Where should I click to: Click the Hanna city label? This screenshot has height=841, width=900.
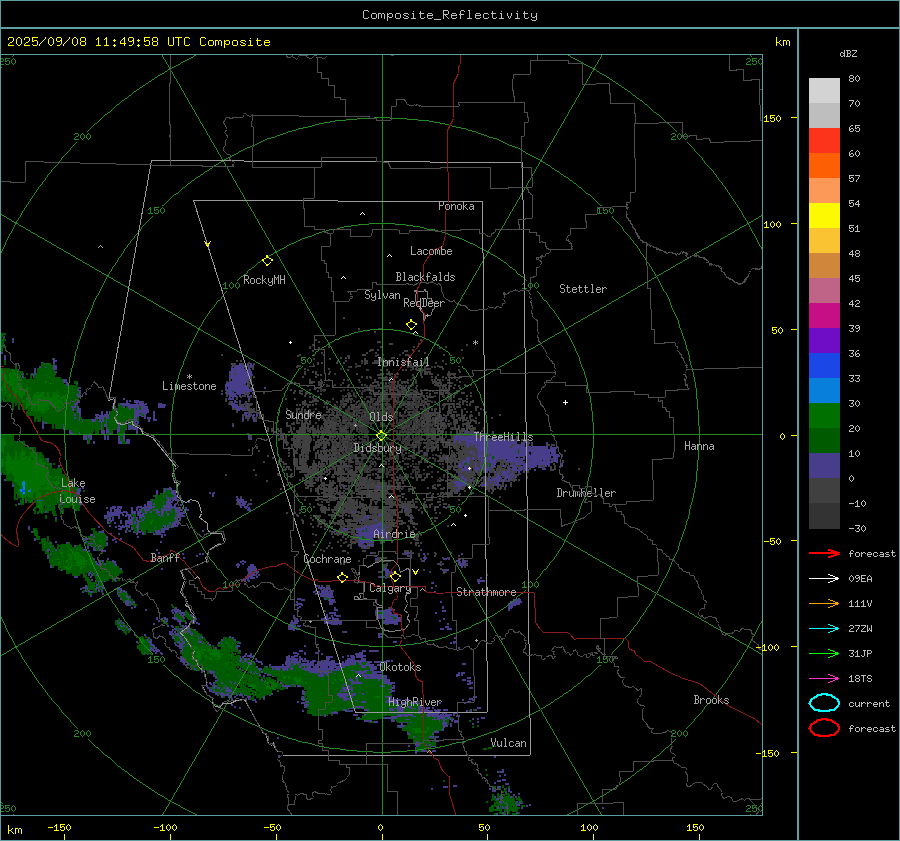coord(699,446)
